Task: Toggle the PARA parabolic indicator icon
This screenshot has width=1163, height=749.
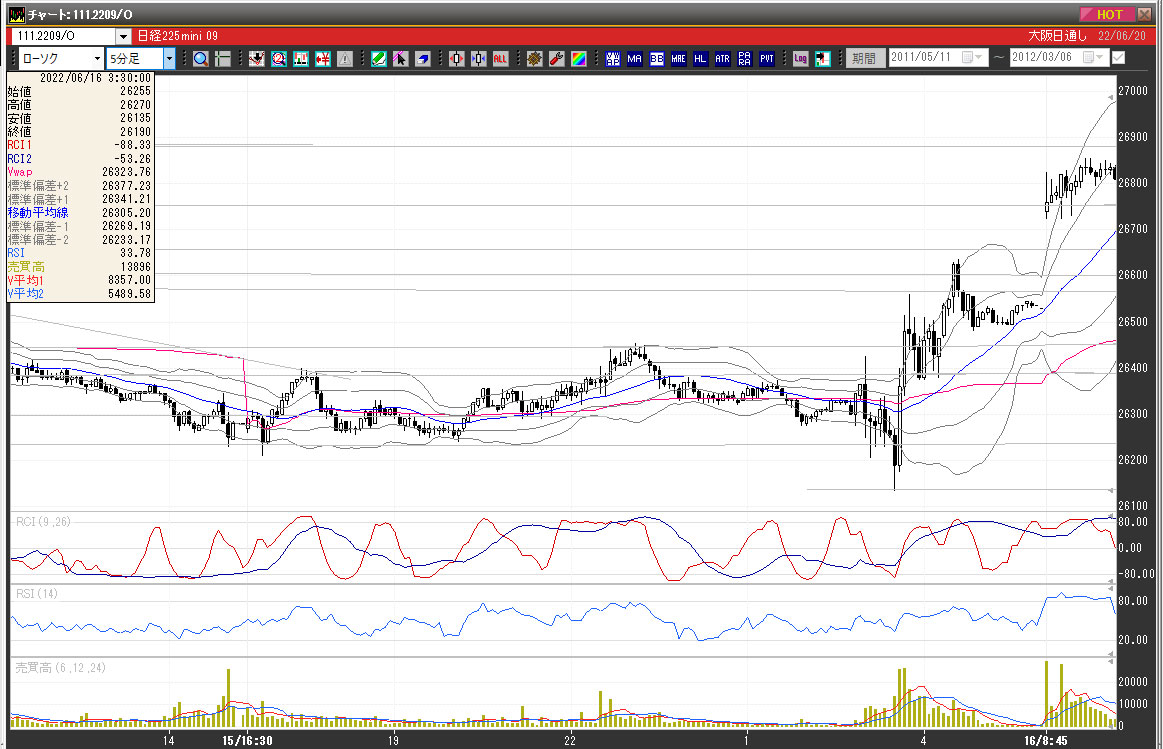Action: (x=745, y=59)
